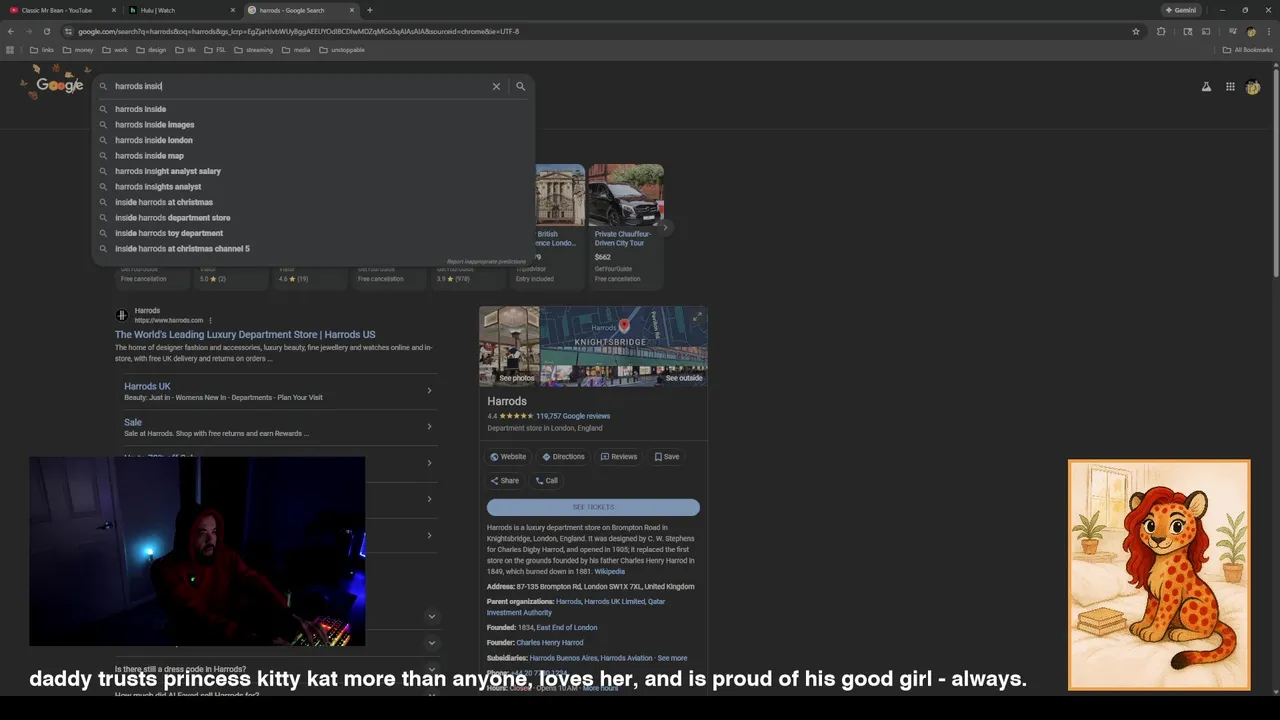Open All Bookmarks folder
Screen dimensions: 1280x720
click(x=1248, y=50)
